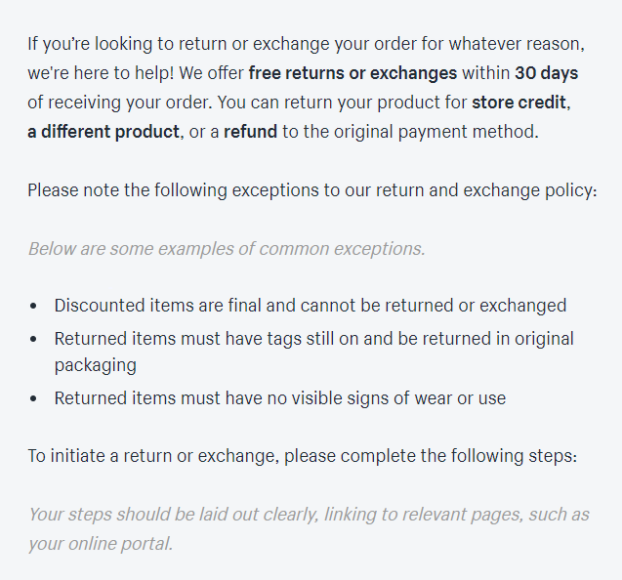Click the phrase 'we're here to help!'

coord(101,73)
